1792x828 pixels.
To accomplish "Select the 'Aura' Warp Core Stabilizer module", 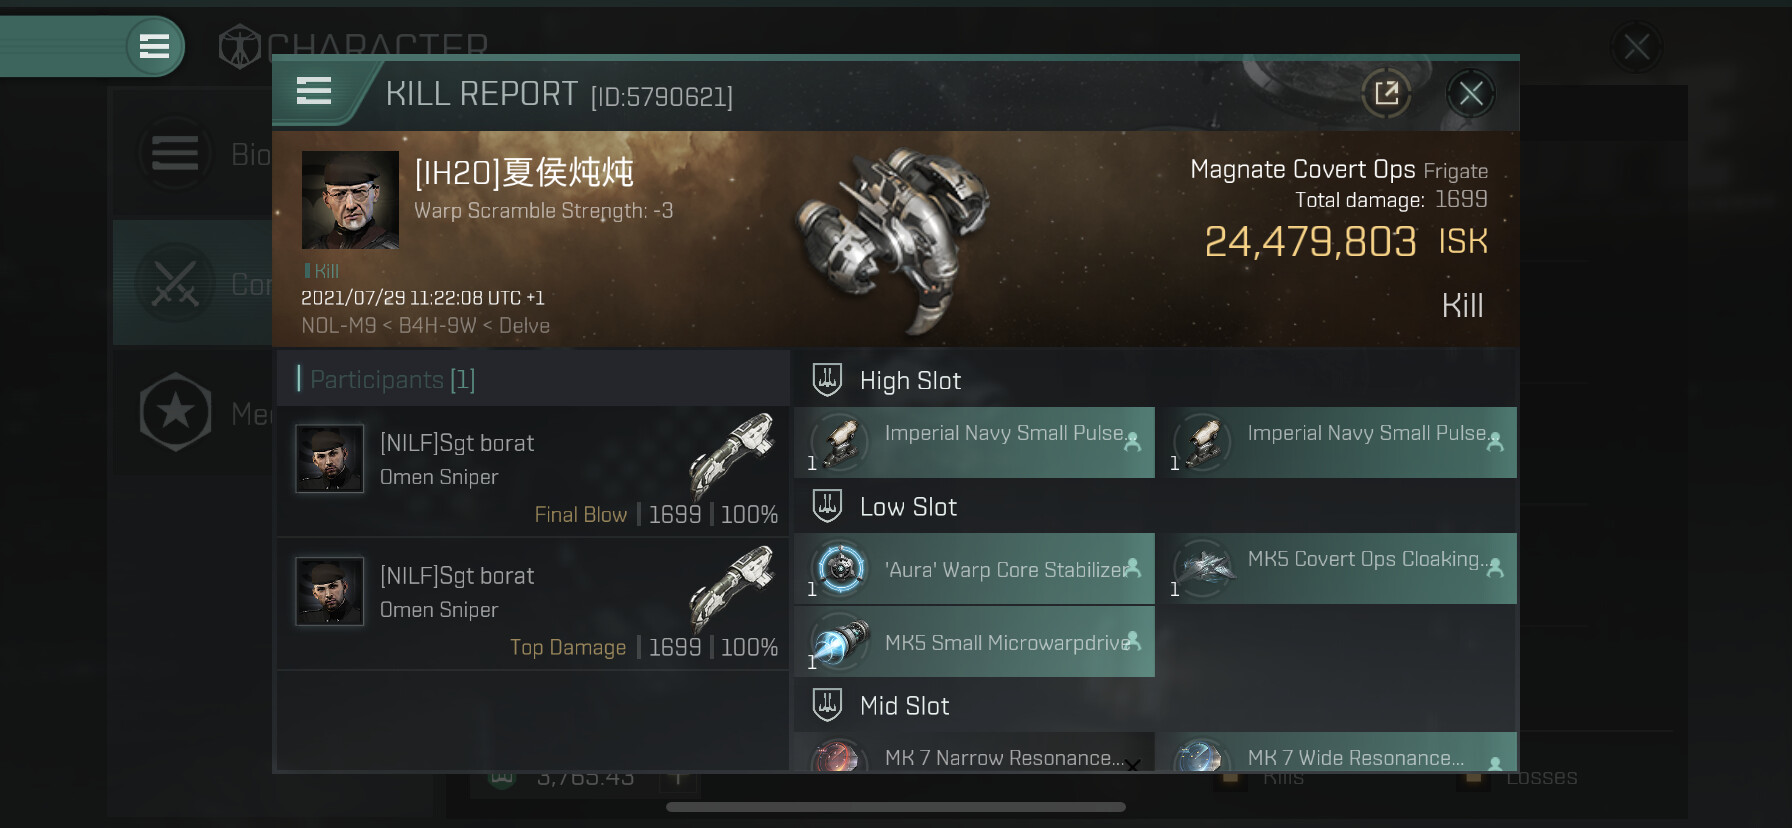I will (x=975, y=569).
